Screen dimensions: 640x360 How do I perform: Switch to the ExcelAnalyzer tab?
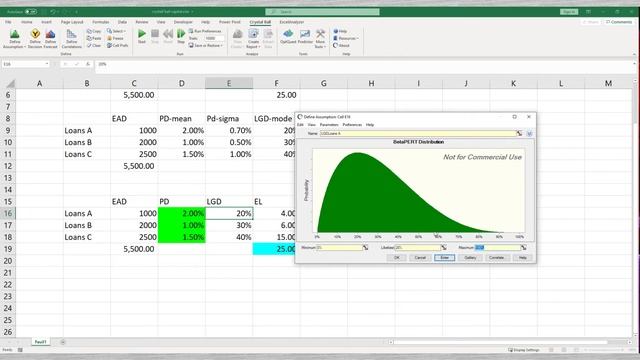coord(291,22)
